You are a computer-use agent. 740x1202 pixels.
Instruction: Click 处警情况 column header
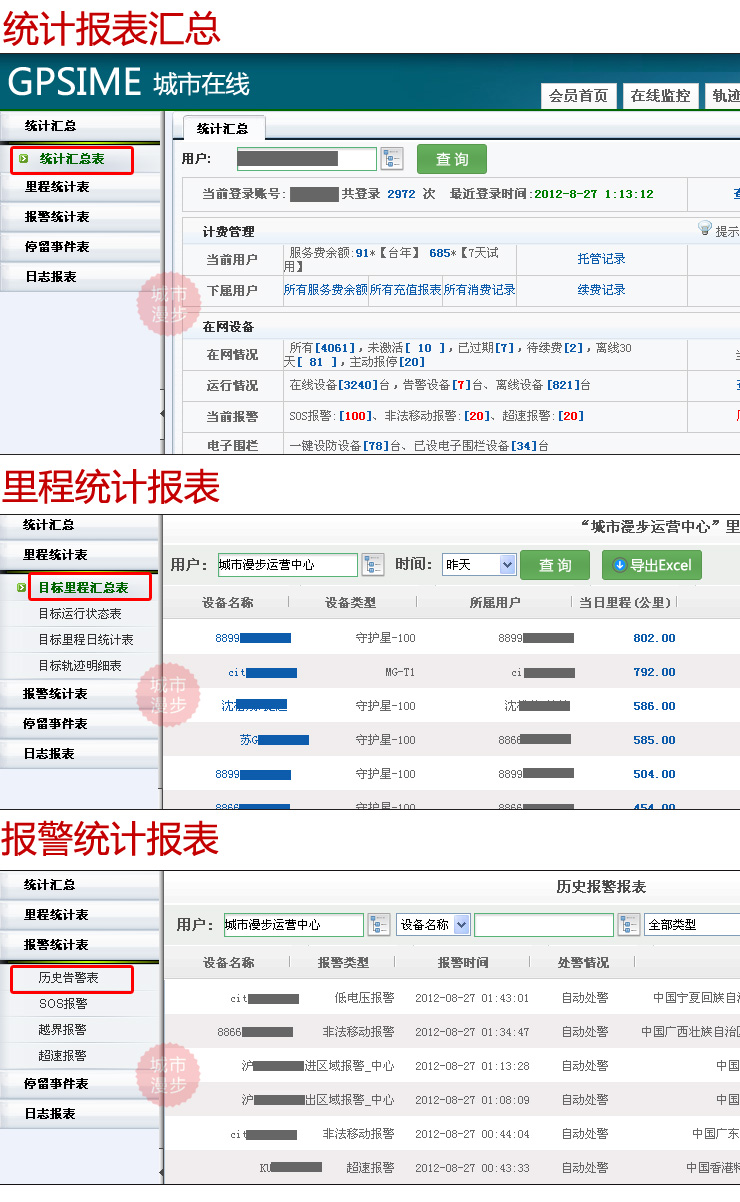(583, 963)
